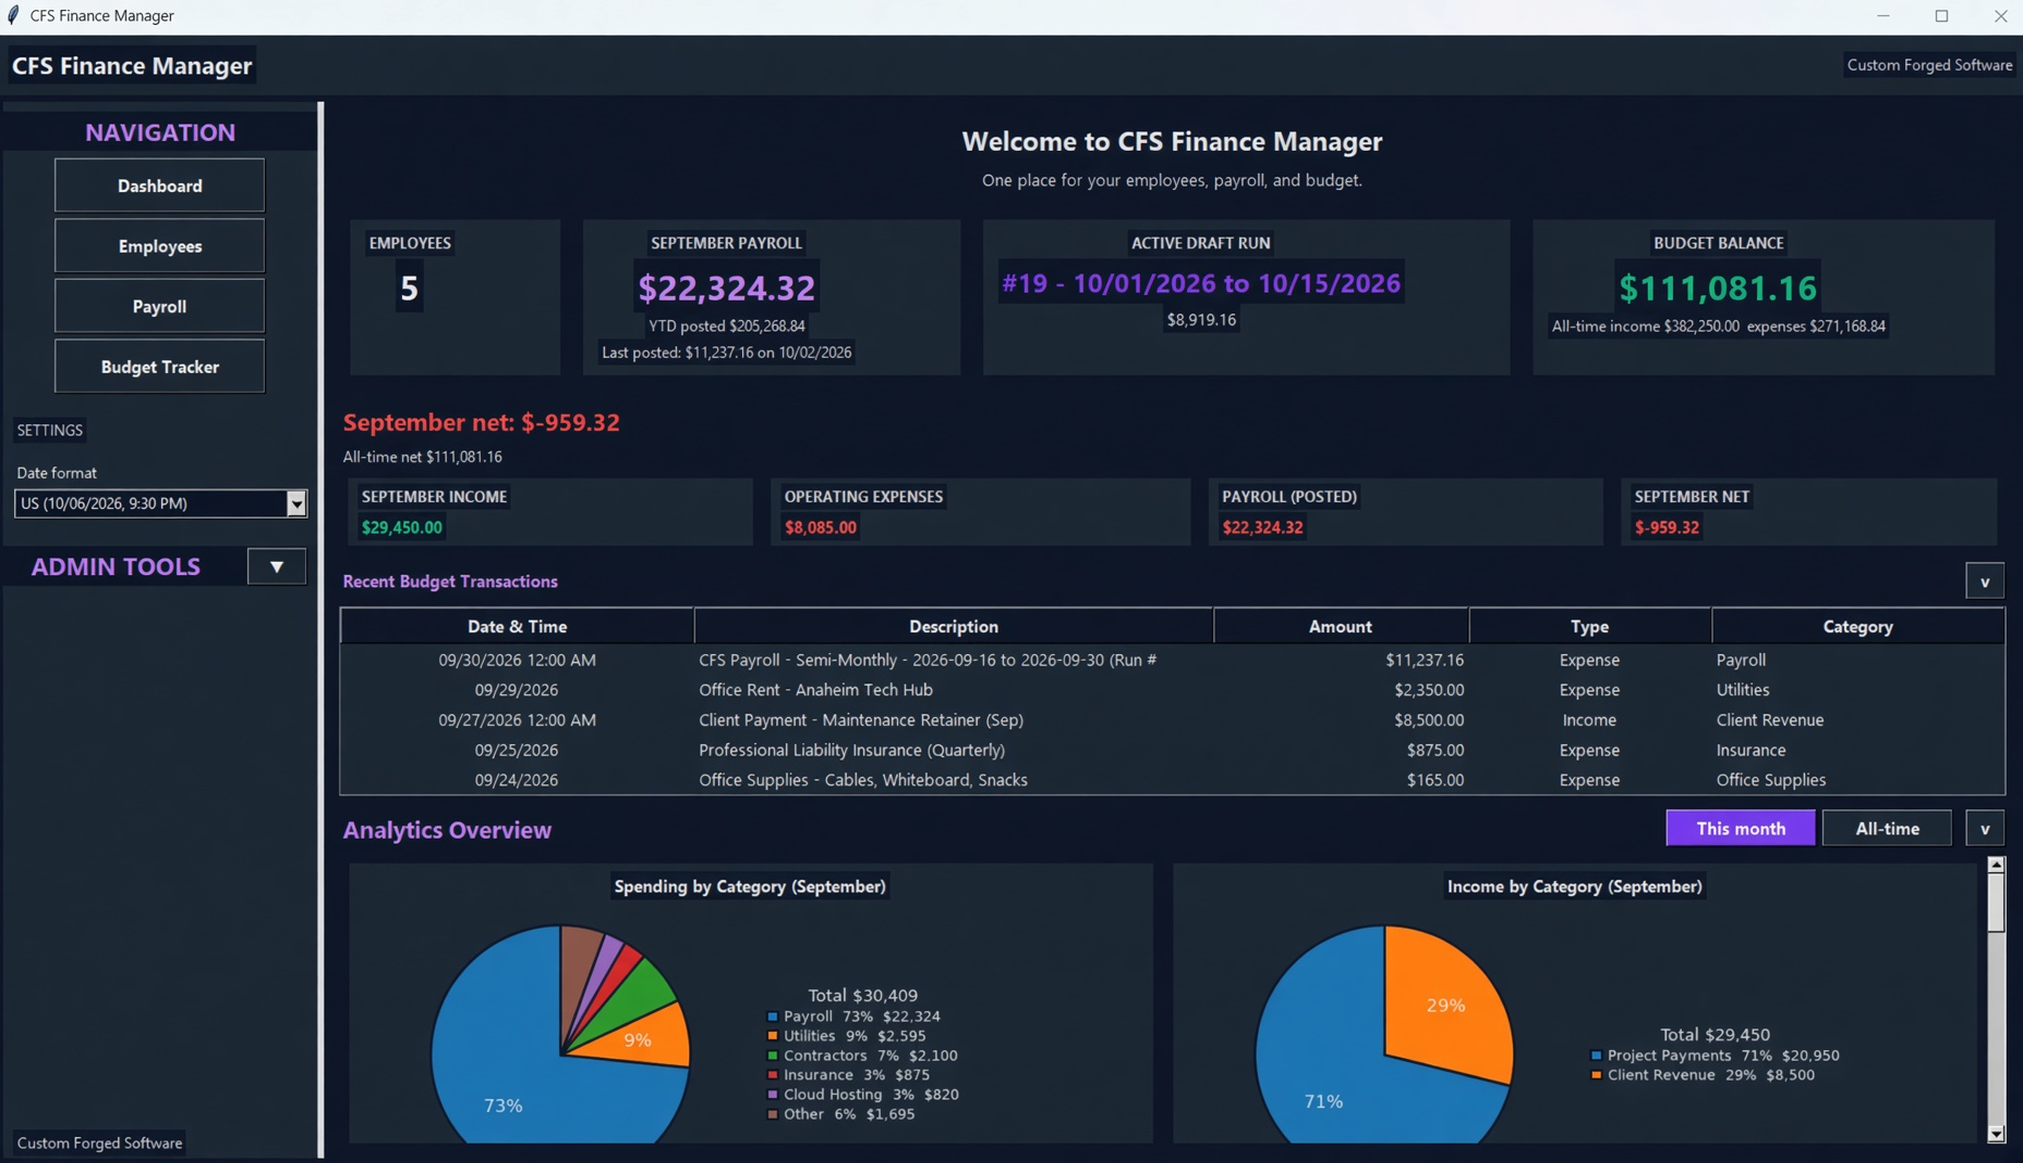Viewport: 2023px width, 1163px height.
Task: Open the Payroll page
Action: click(159, 306)
